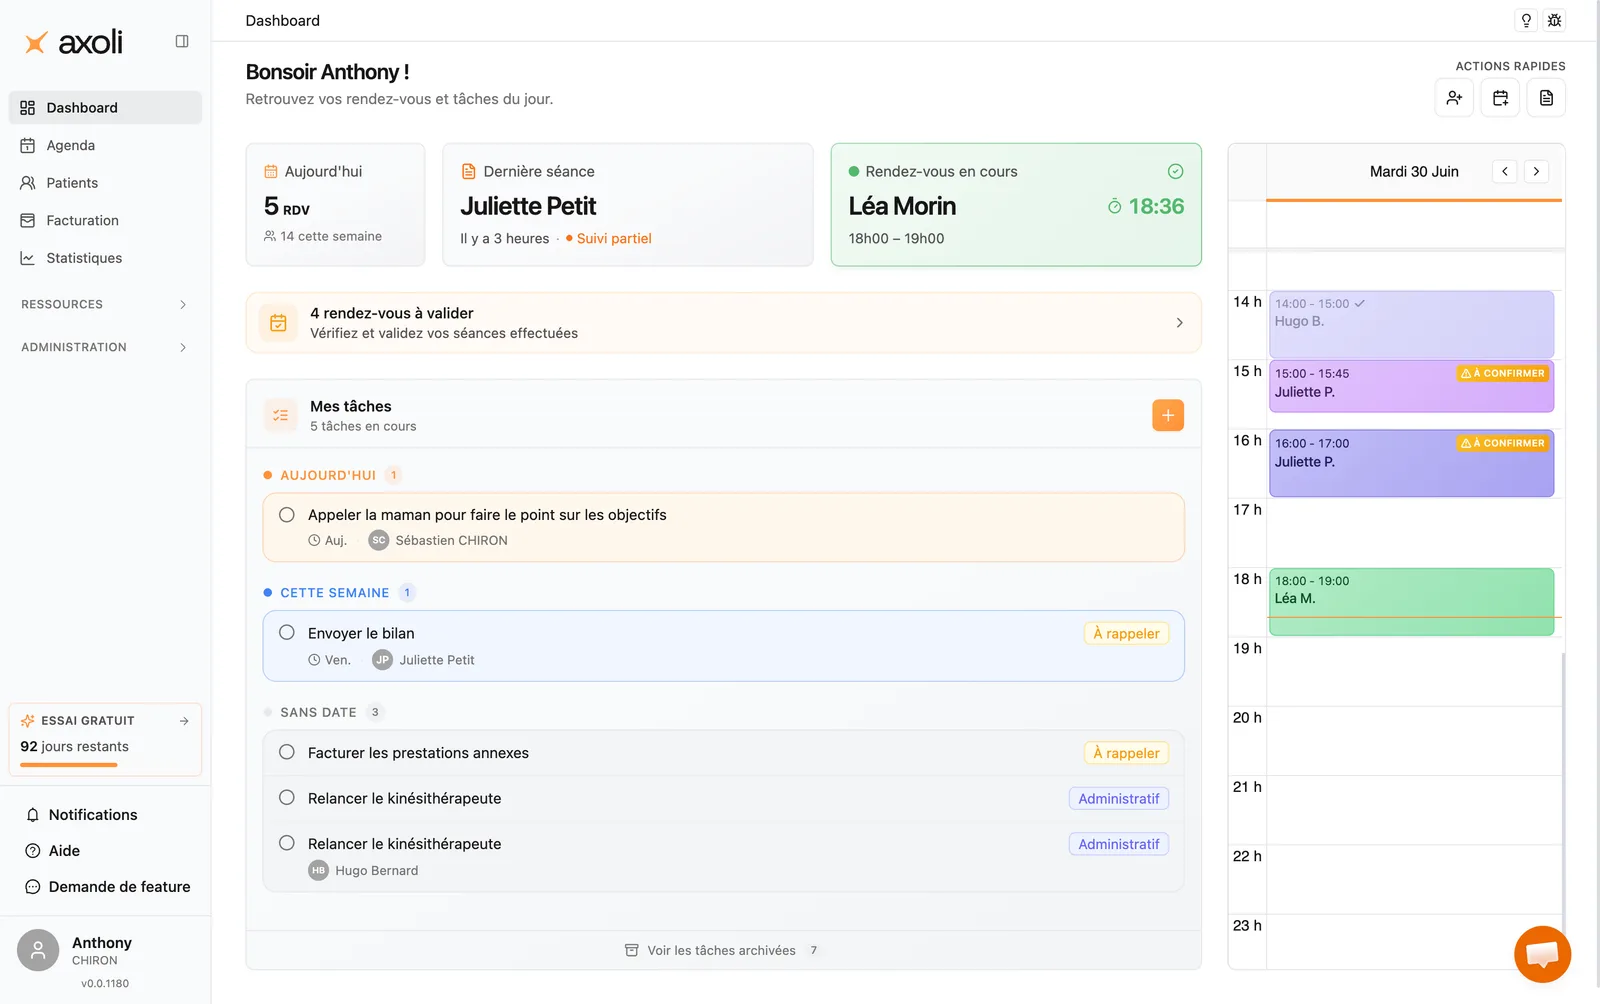Expand the Administration section
This screenshot has height=1004, width=1600.
(x=105, y=347)
